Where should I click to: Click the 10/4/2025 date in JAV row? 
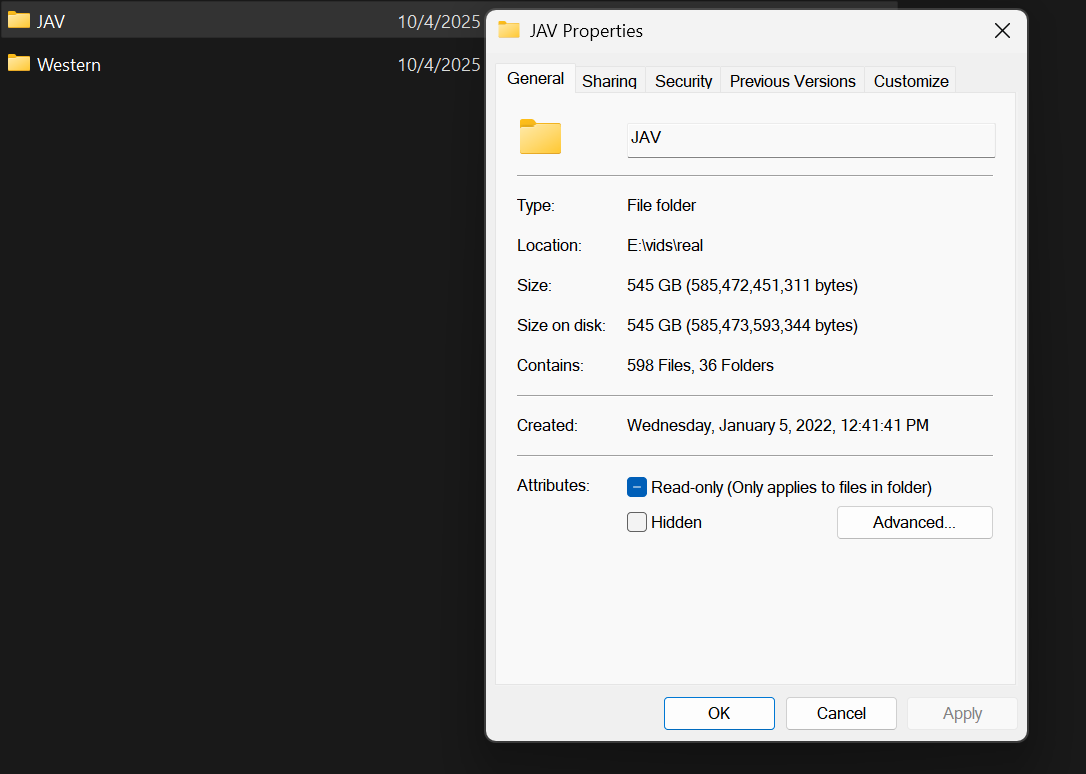[439, 21]
